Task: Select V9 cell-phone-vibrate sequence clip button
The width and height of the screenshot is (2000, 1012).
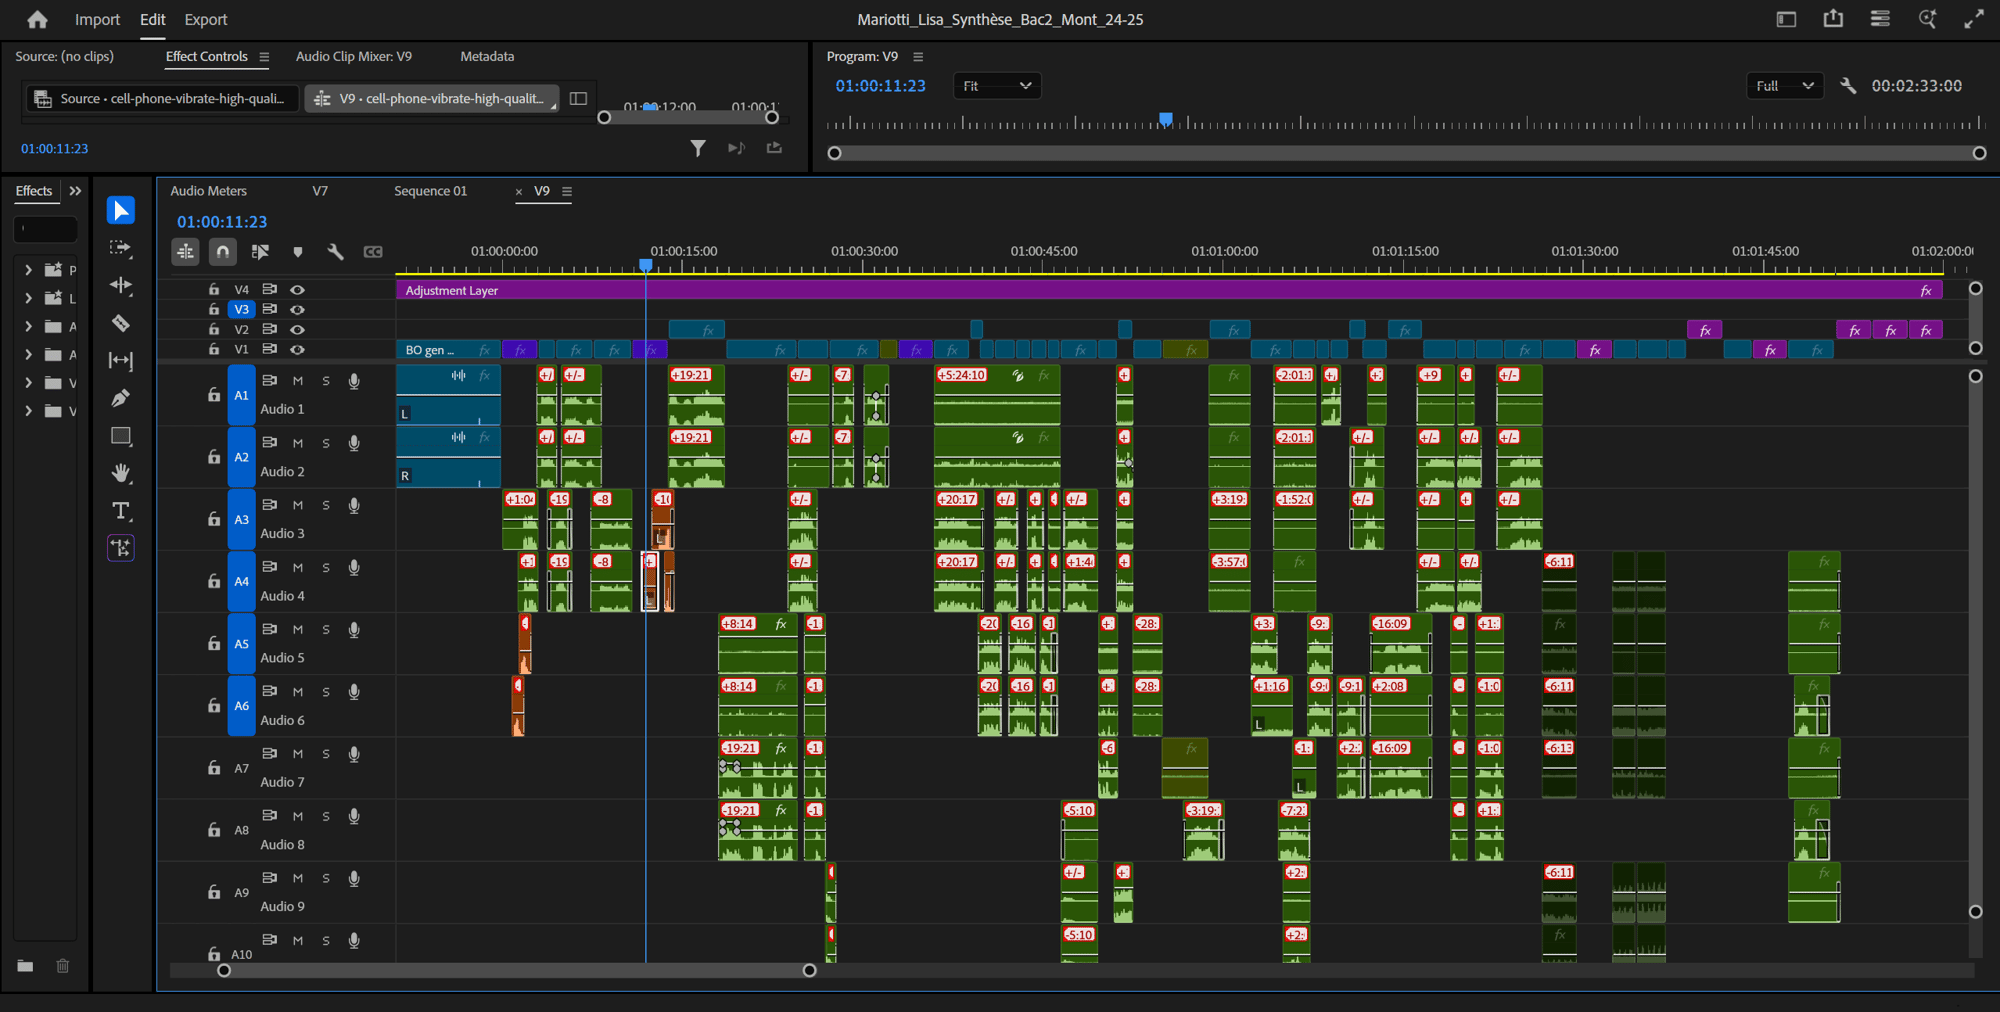Action: (432, 98)
